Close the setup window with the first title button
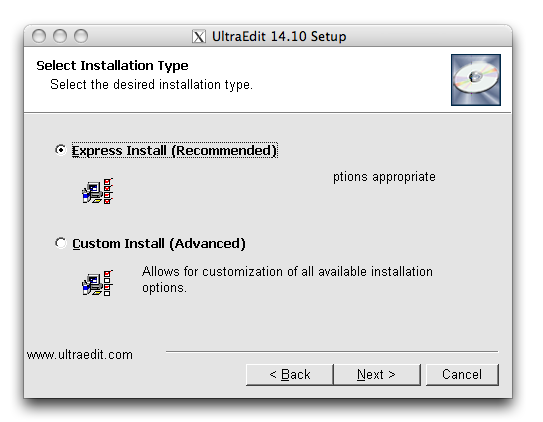 pos(39,36)
